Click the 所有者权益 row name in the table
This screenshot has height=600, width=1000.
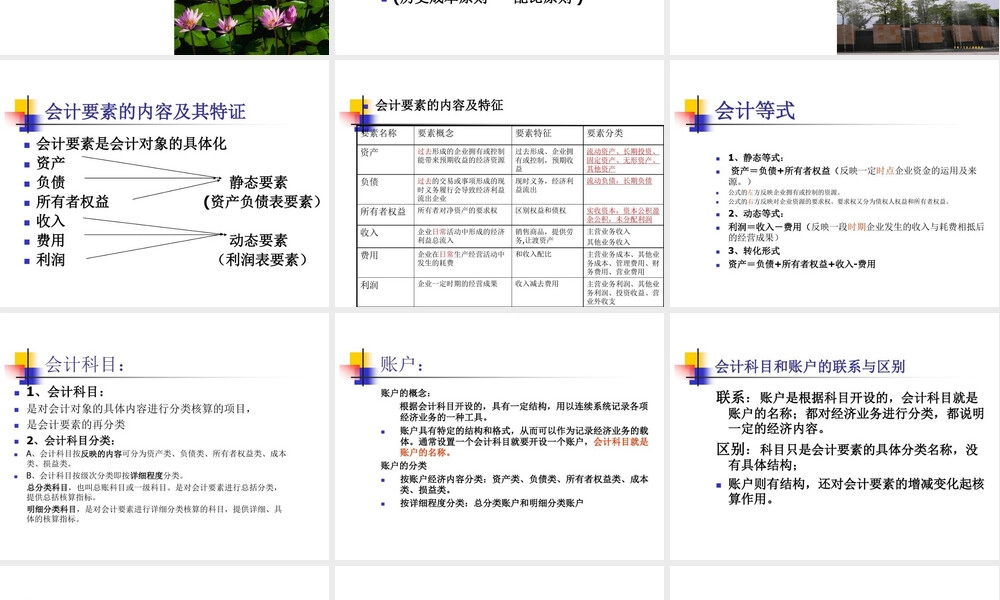click(383, 211)
